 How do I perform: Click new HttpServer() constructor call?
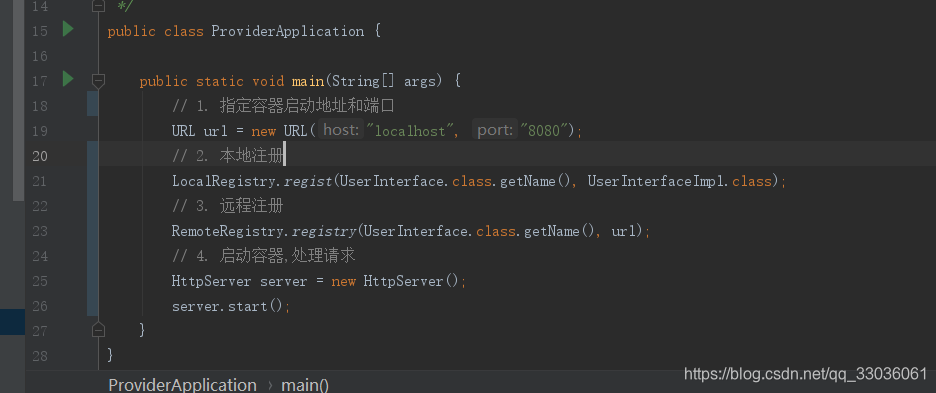click(395, 281)
